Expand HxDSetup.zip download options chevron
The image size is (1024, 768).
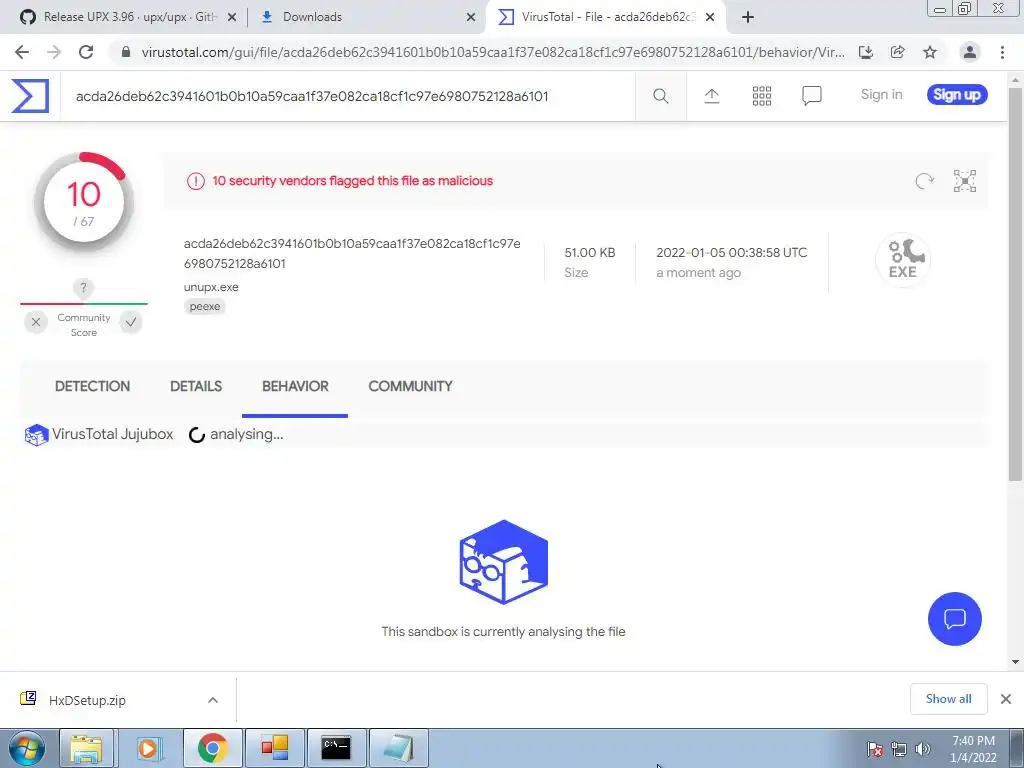point(213,700)
